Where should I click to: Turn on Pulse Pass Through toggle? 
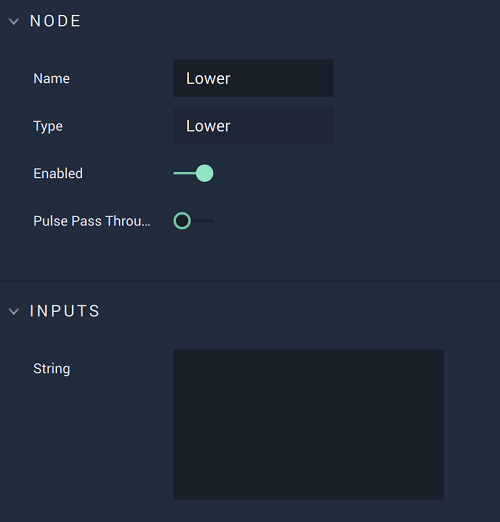coord(193,221)
